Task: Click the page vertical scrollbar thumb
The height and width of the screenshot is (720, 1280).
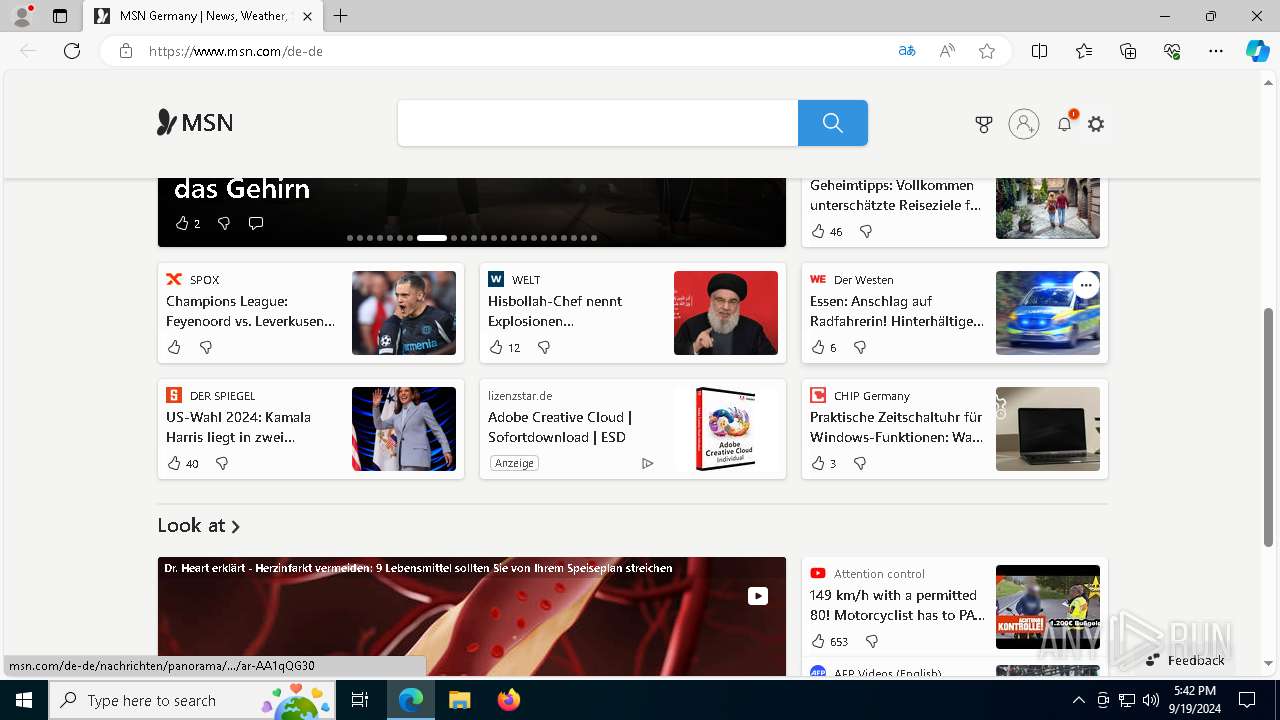Action: (1269, 427)
